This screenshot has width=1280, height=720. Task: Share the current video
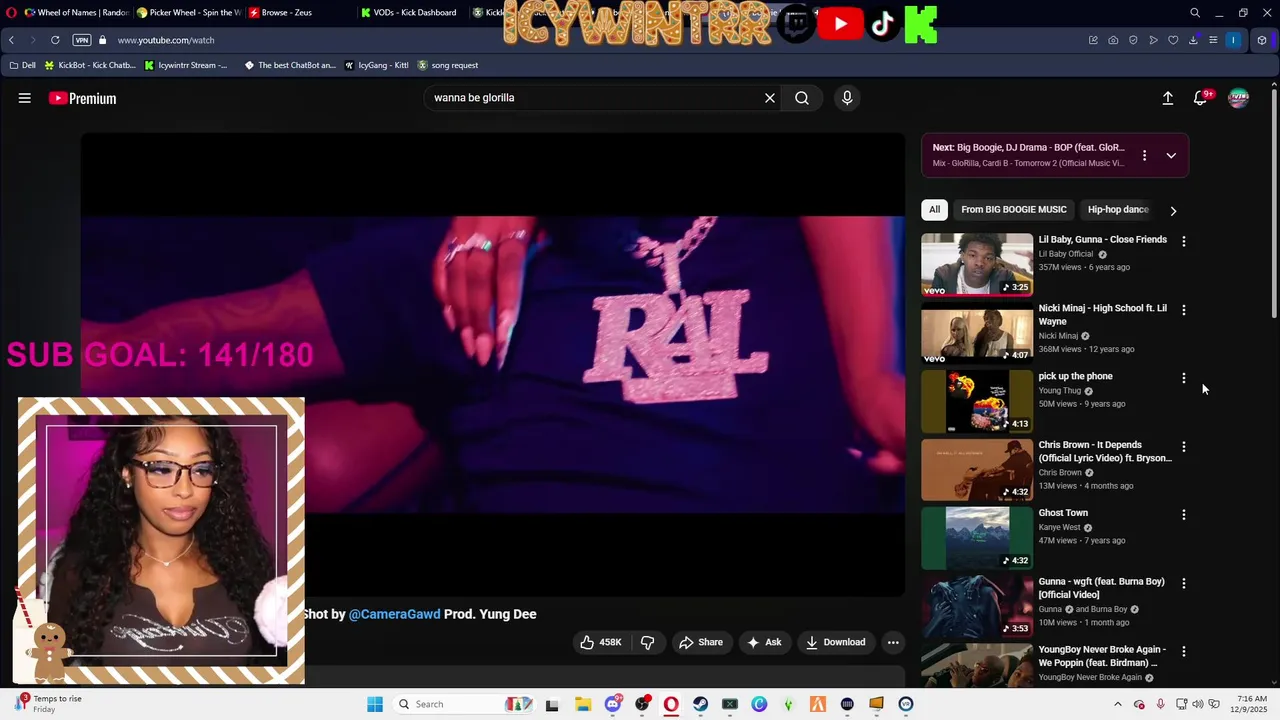[700, 642]
